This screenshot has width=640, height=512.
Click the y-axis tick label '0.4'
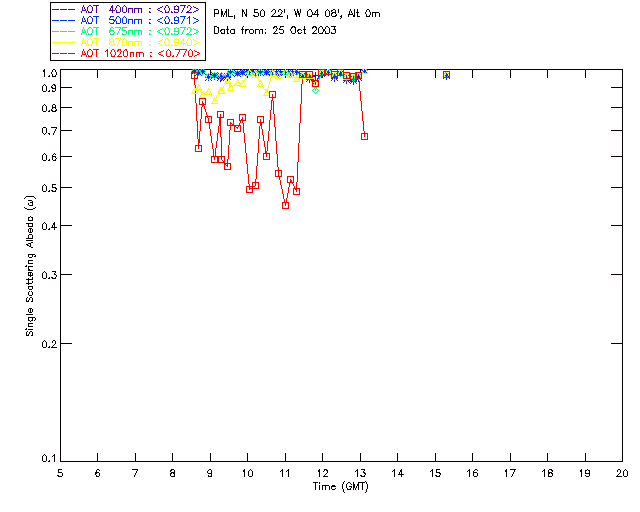49,226
